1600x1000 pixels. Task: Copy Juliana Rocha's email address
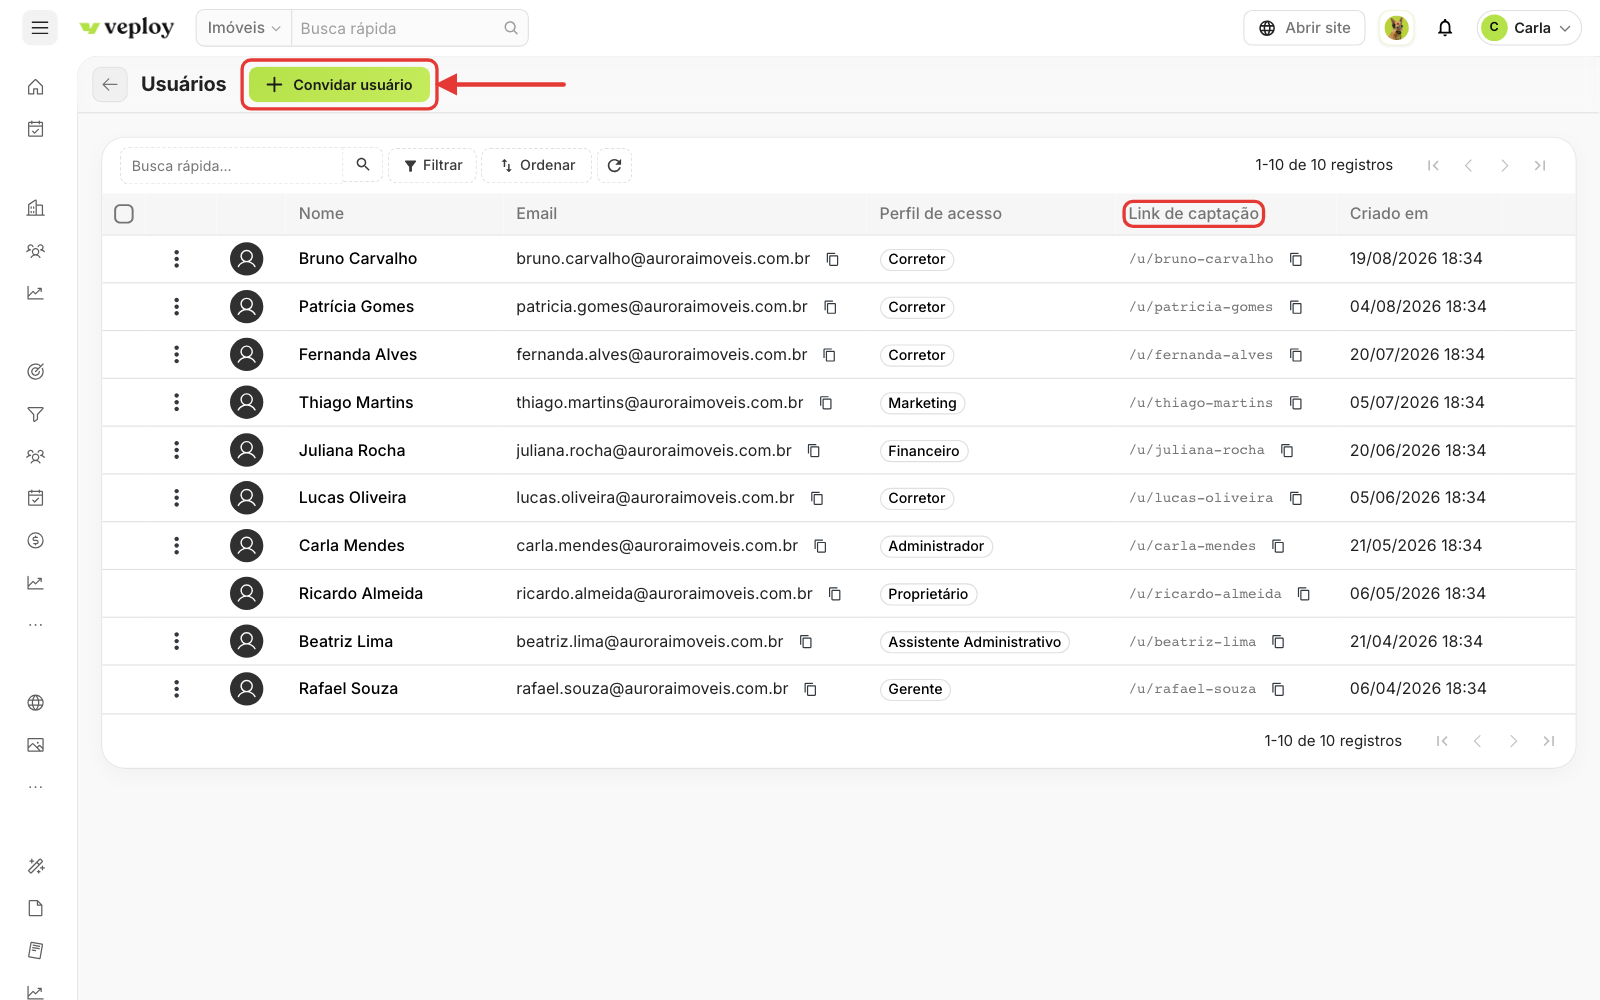(814, 451)
